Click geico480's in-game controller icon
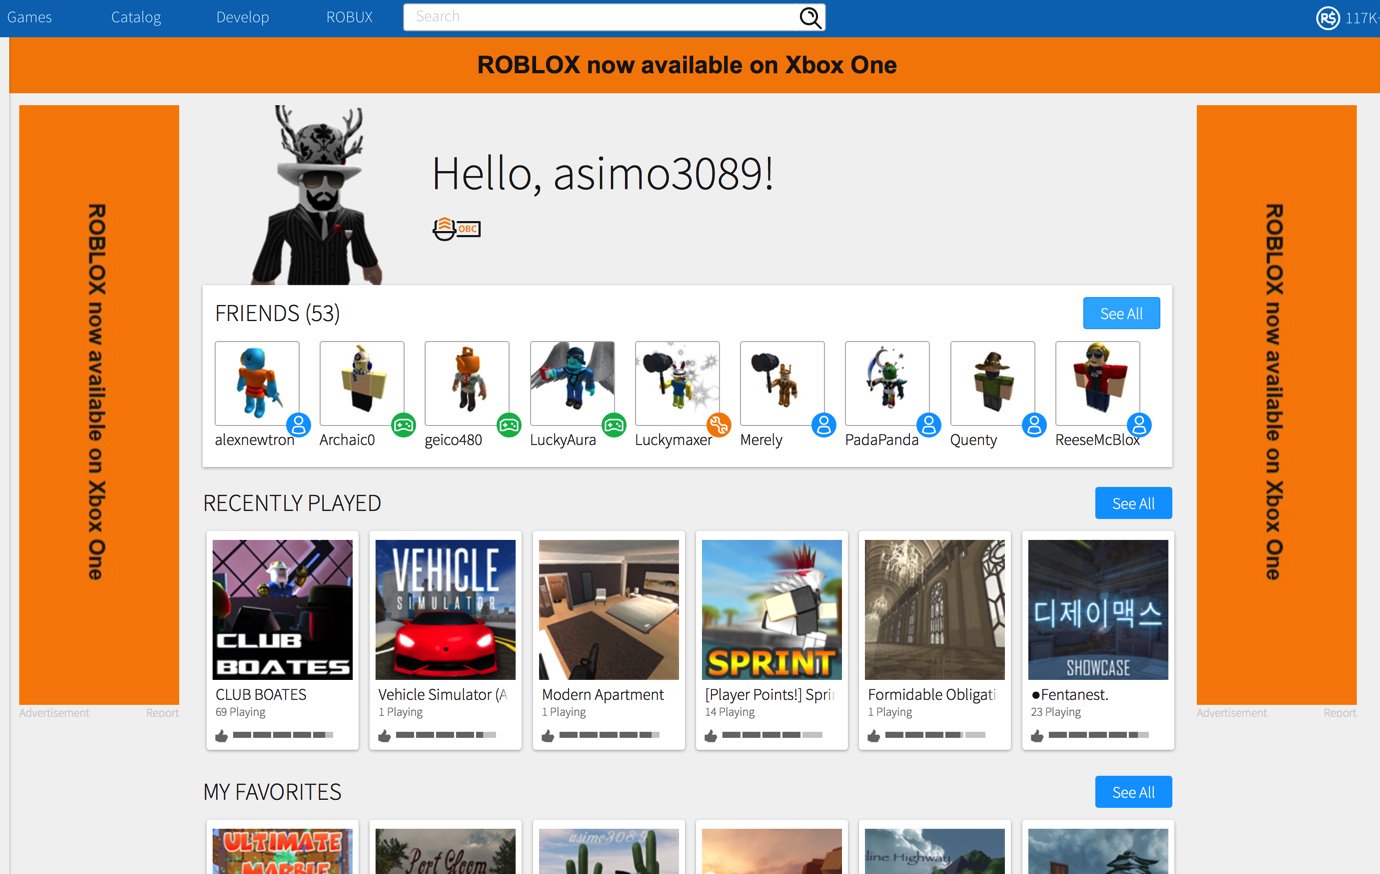Screen dimensions: 1380x874 [509, 424]
